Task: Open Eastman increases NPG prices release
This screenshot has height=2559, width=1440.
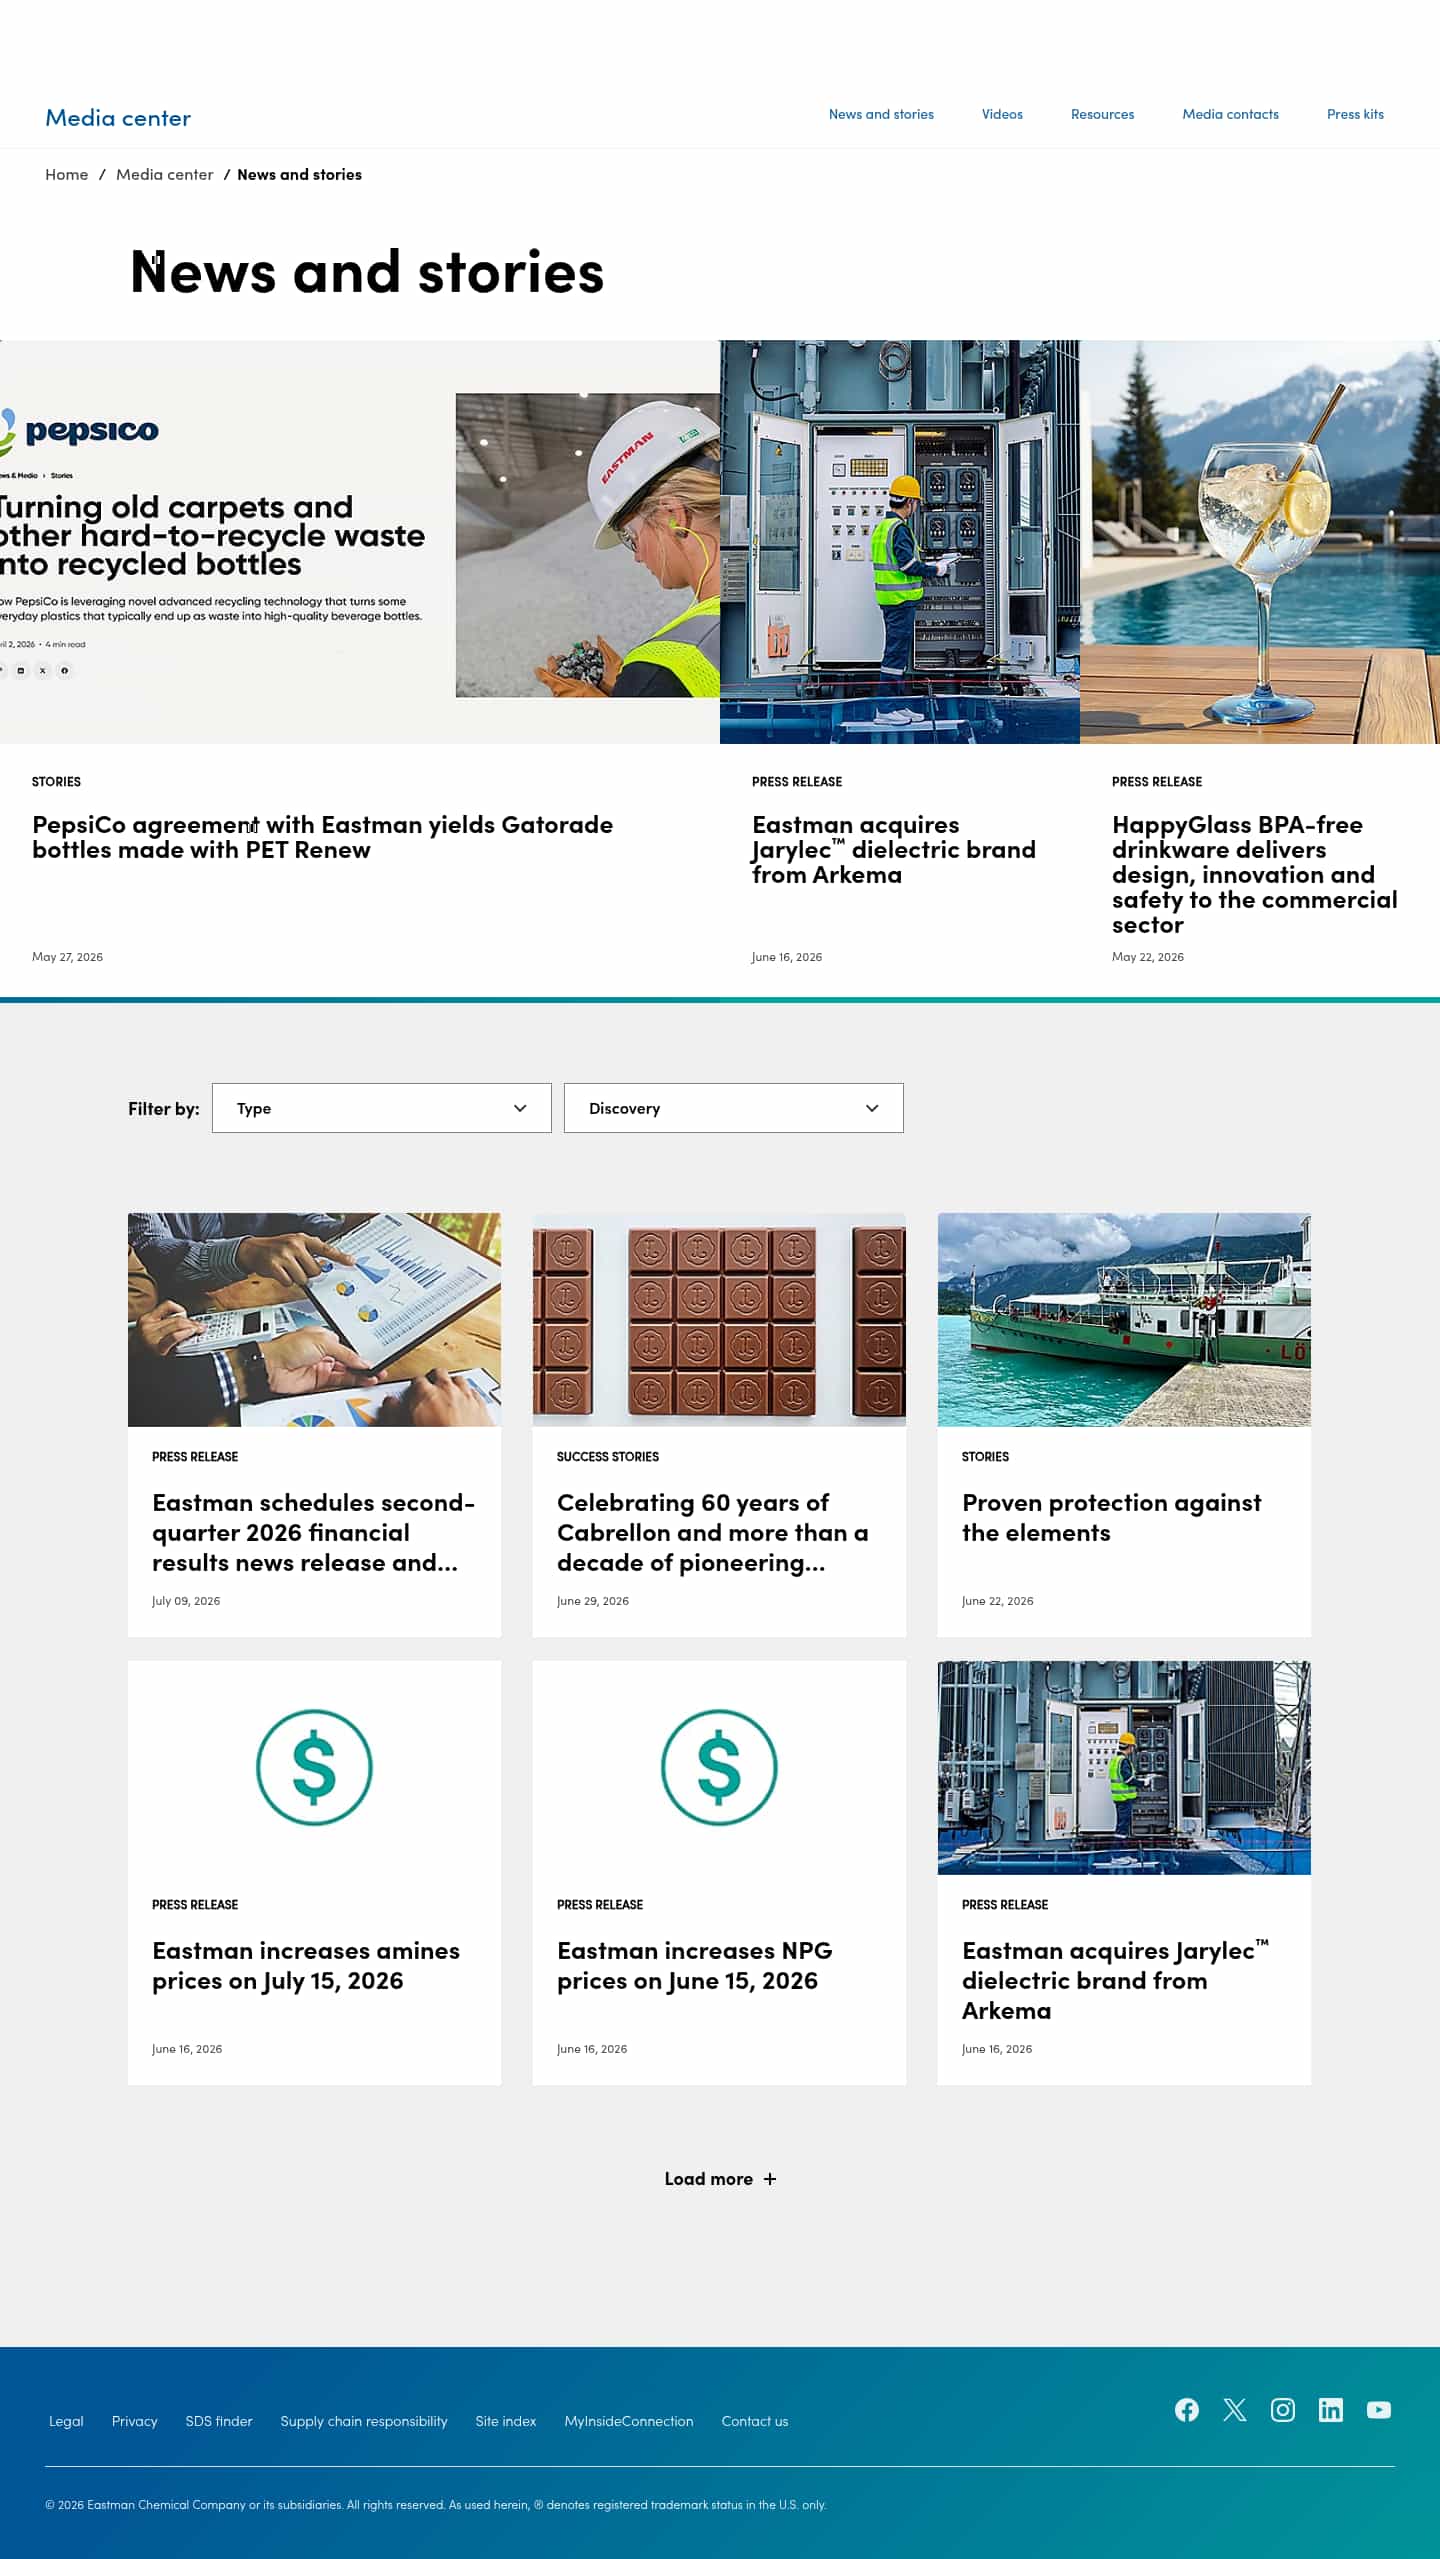Action: [x=694, y=1965]
